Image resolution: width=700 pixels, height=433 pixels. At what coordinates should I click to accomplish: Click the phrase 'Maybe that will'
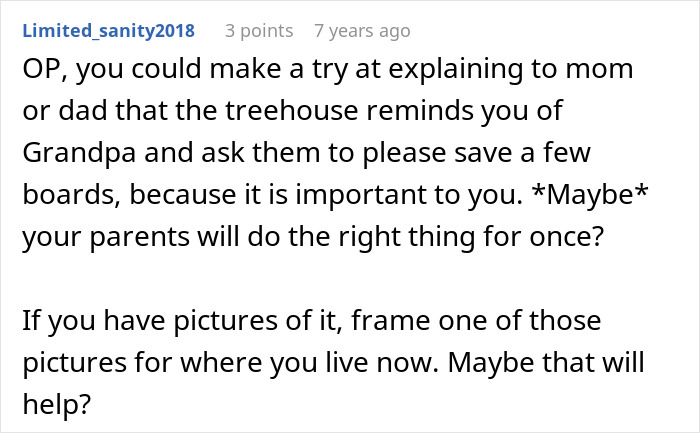[x=546, y=362]
